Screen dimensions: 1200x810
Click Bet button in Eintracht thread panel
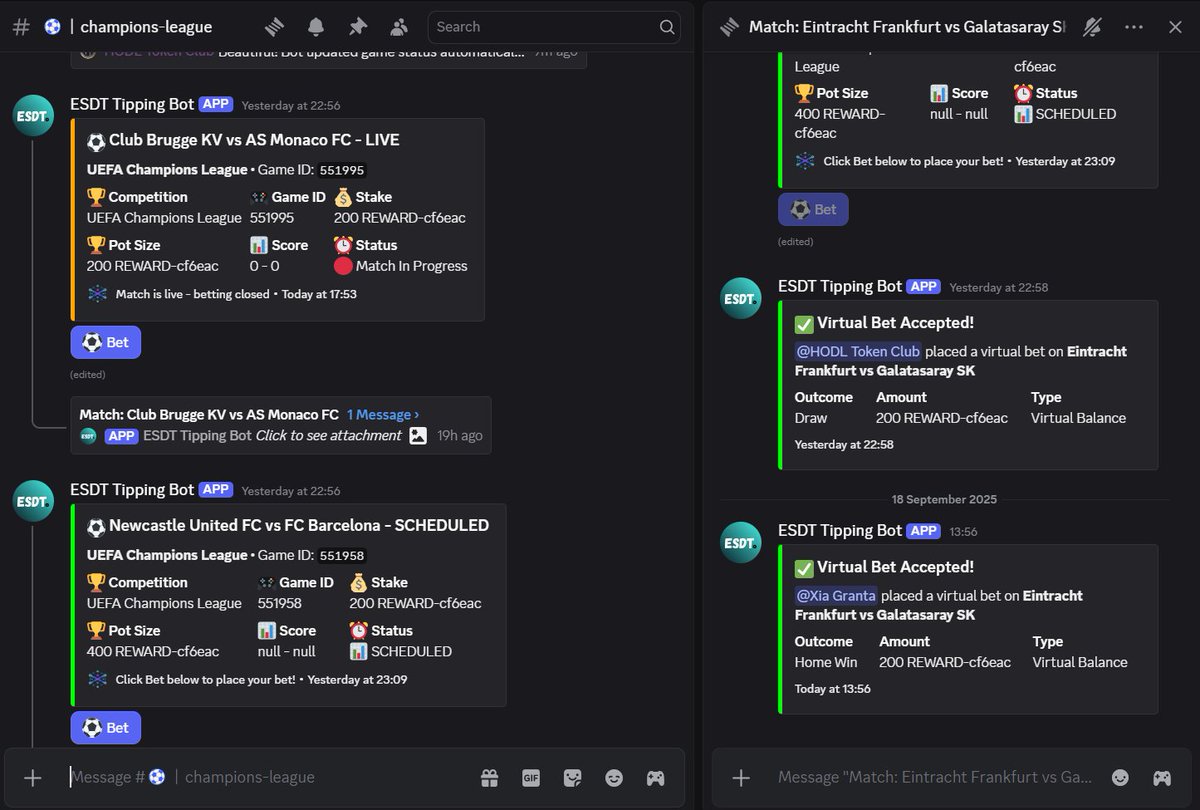(813, 209)
